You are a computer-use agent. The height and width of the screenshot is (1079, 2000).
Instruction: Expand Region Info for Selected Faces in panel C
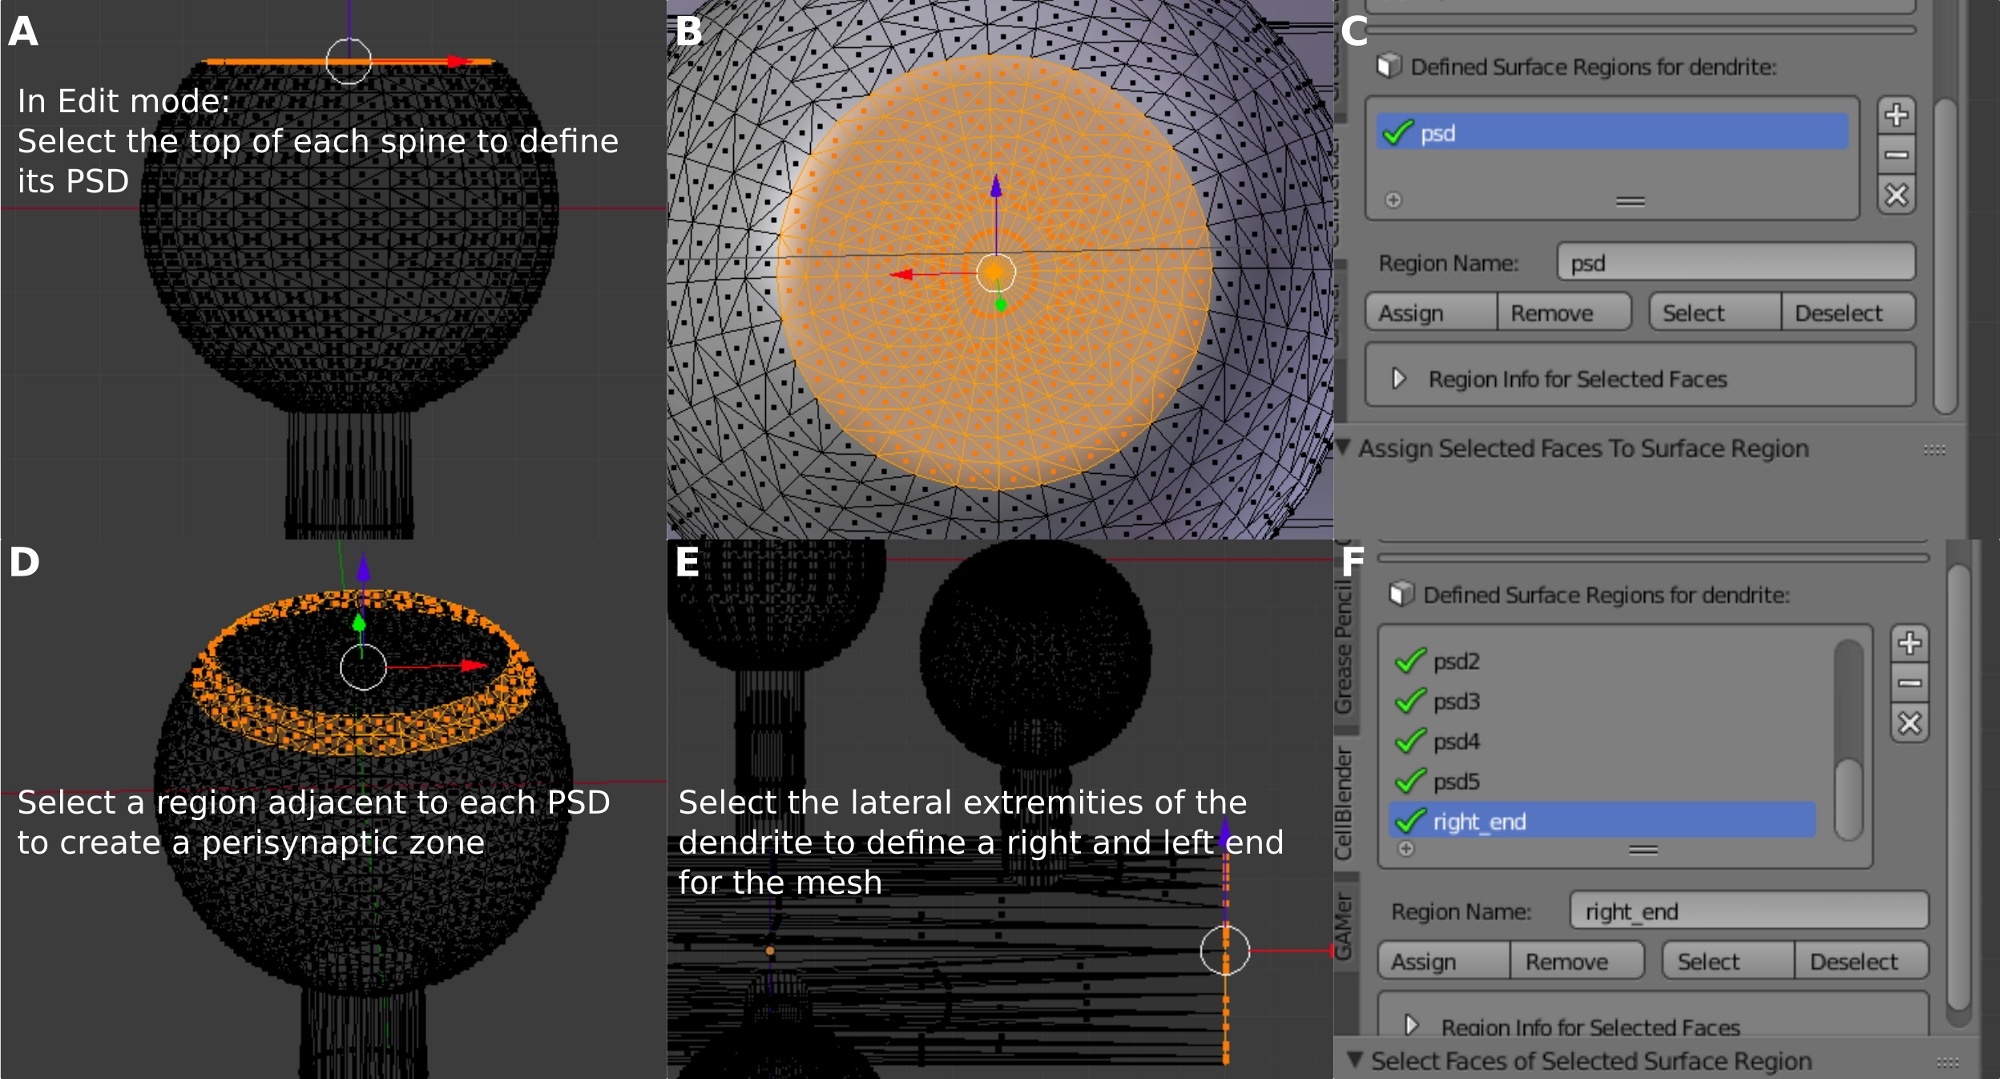pos(1399,379)
